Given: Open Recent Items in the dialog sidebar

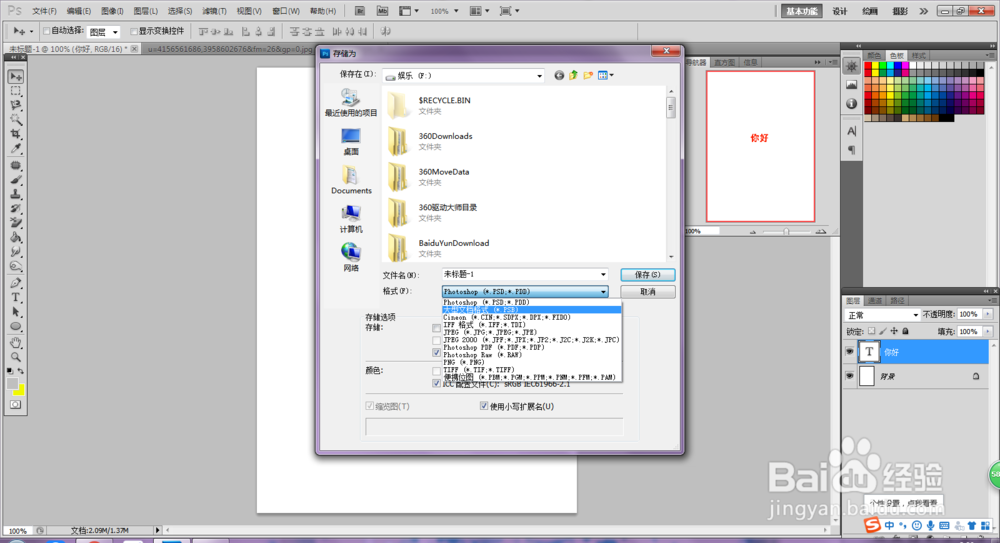Looking at the screenshot, I should click(x=351, y=103).
